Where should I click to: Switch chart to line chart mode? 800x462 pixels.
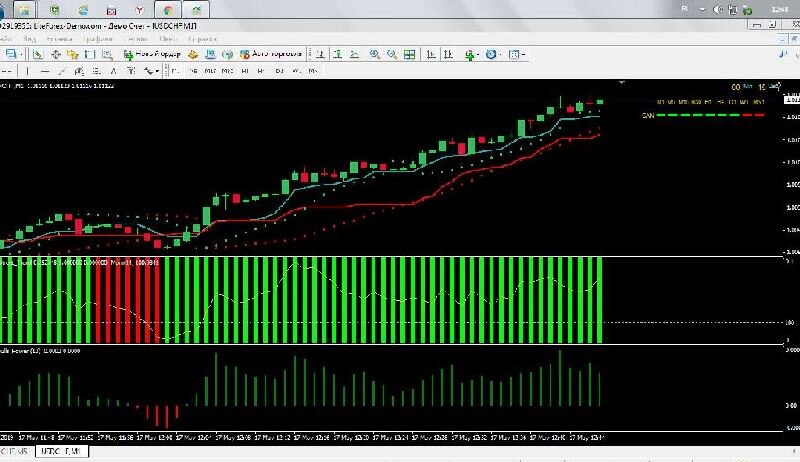(355, 54)
